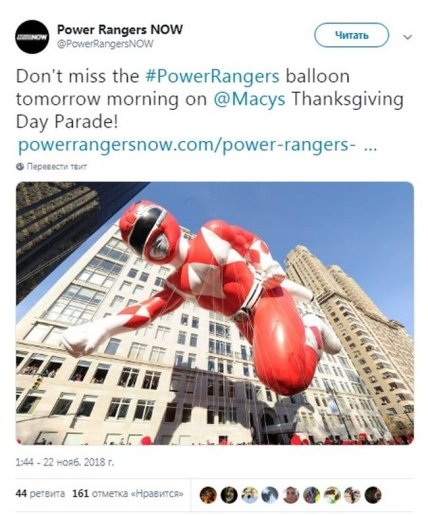View the 44 ретвита list
Screen dimensions: 428x515
coord(40,493)
